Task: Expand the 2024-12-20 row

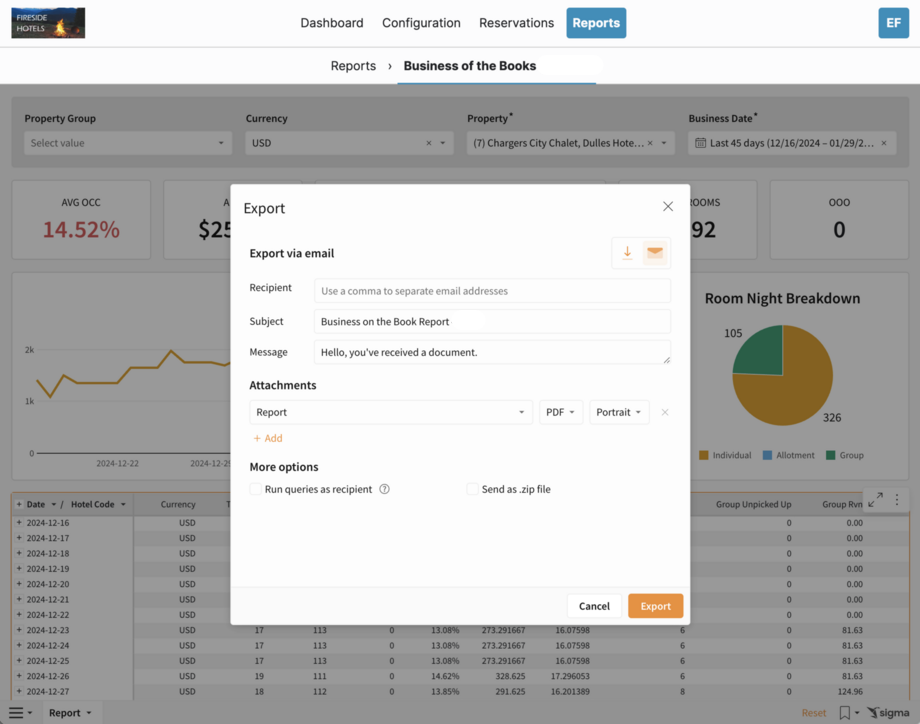Action: (x=19, y=584)
